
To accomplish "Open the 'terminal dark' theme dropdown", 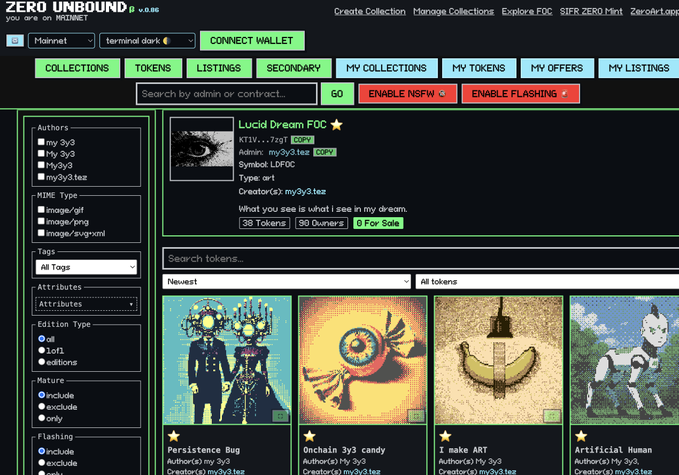I will pyautogui.click(x=147, y=41).
